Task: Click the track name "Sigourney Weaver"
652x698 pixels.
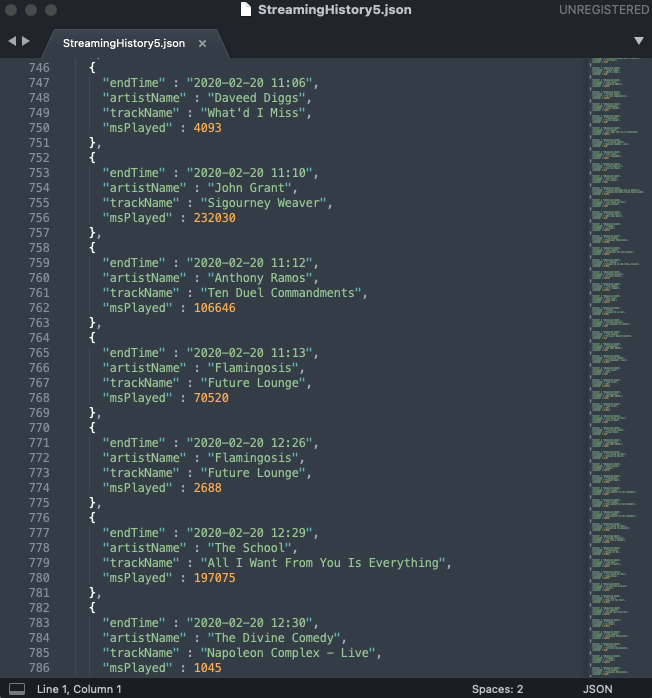Action: tap(264, 203)
